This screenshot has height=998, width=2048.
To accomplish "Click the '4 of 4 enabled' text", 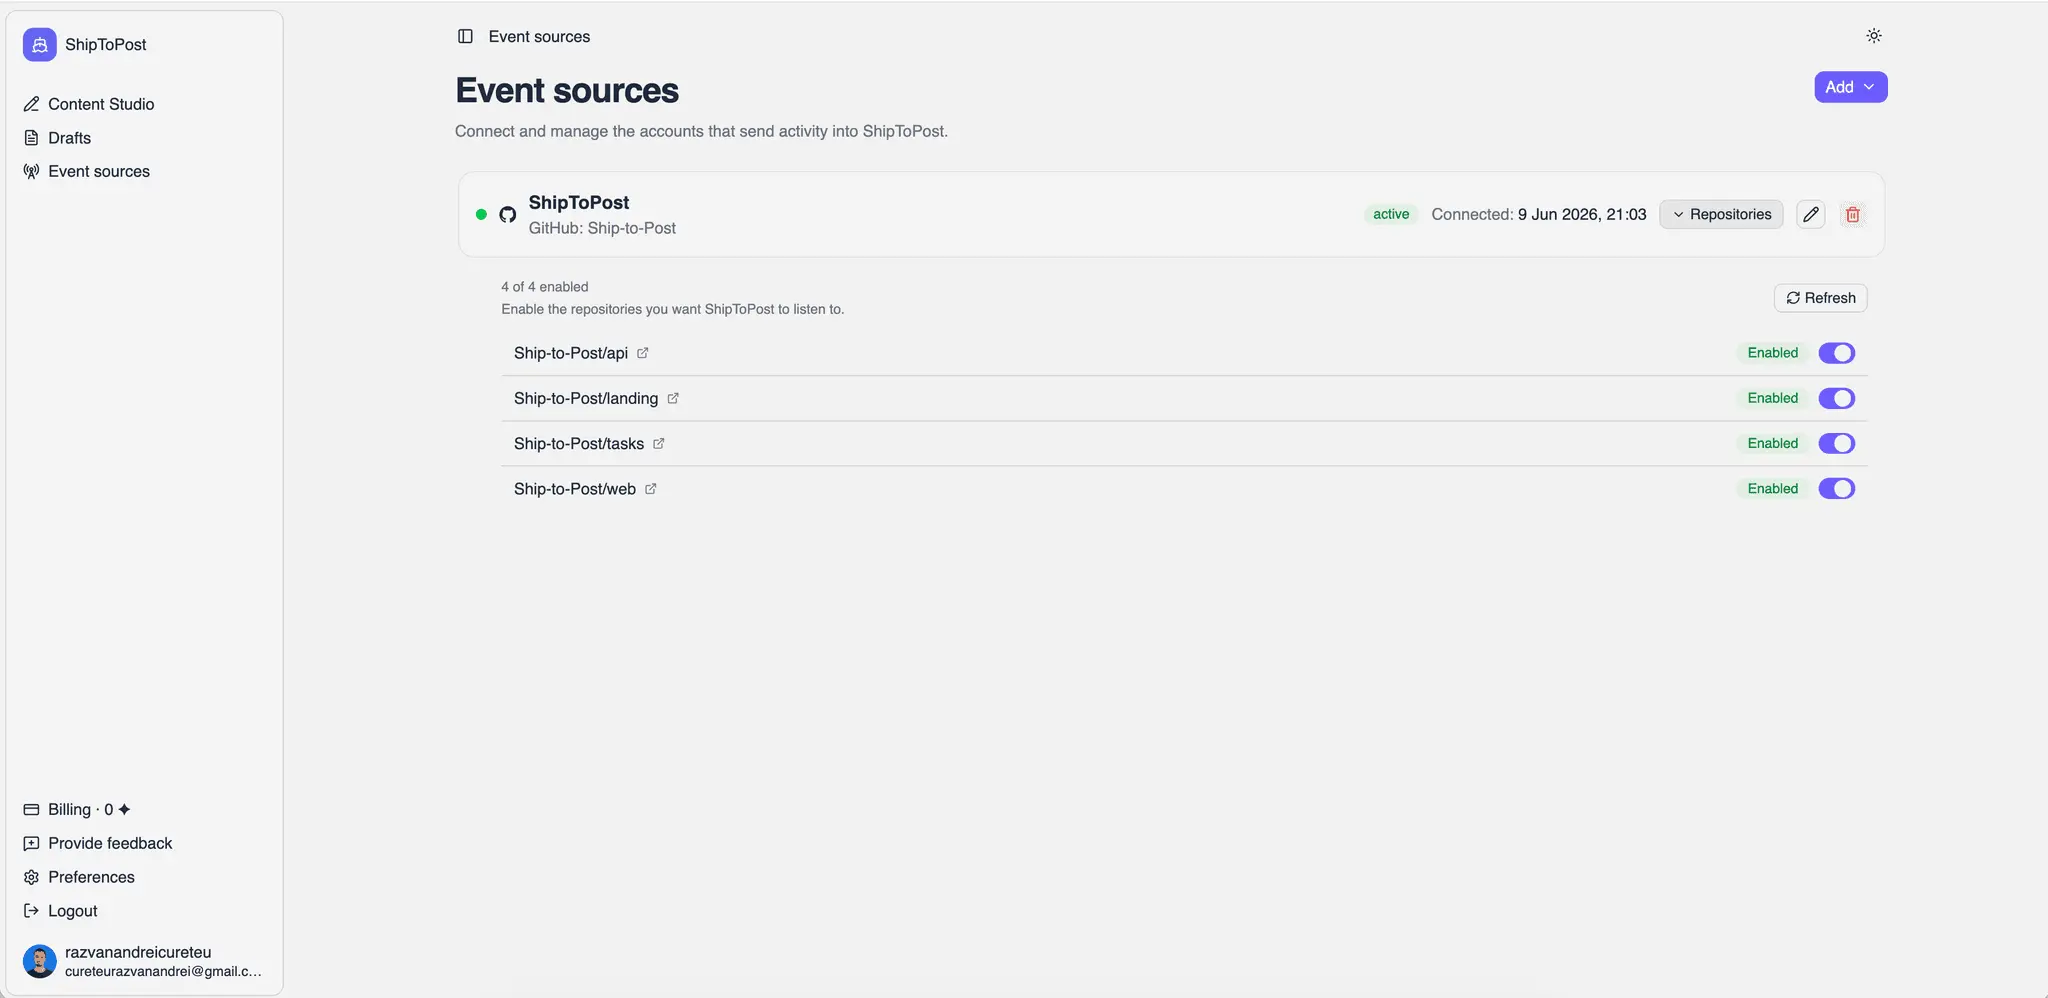I will point(545,287).
